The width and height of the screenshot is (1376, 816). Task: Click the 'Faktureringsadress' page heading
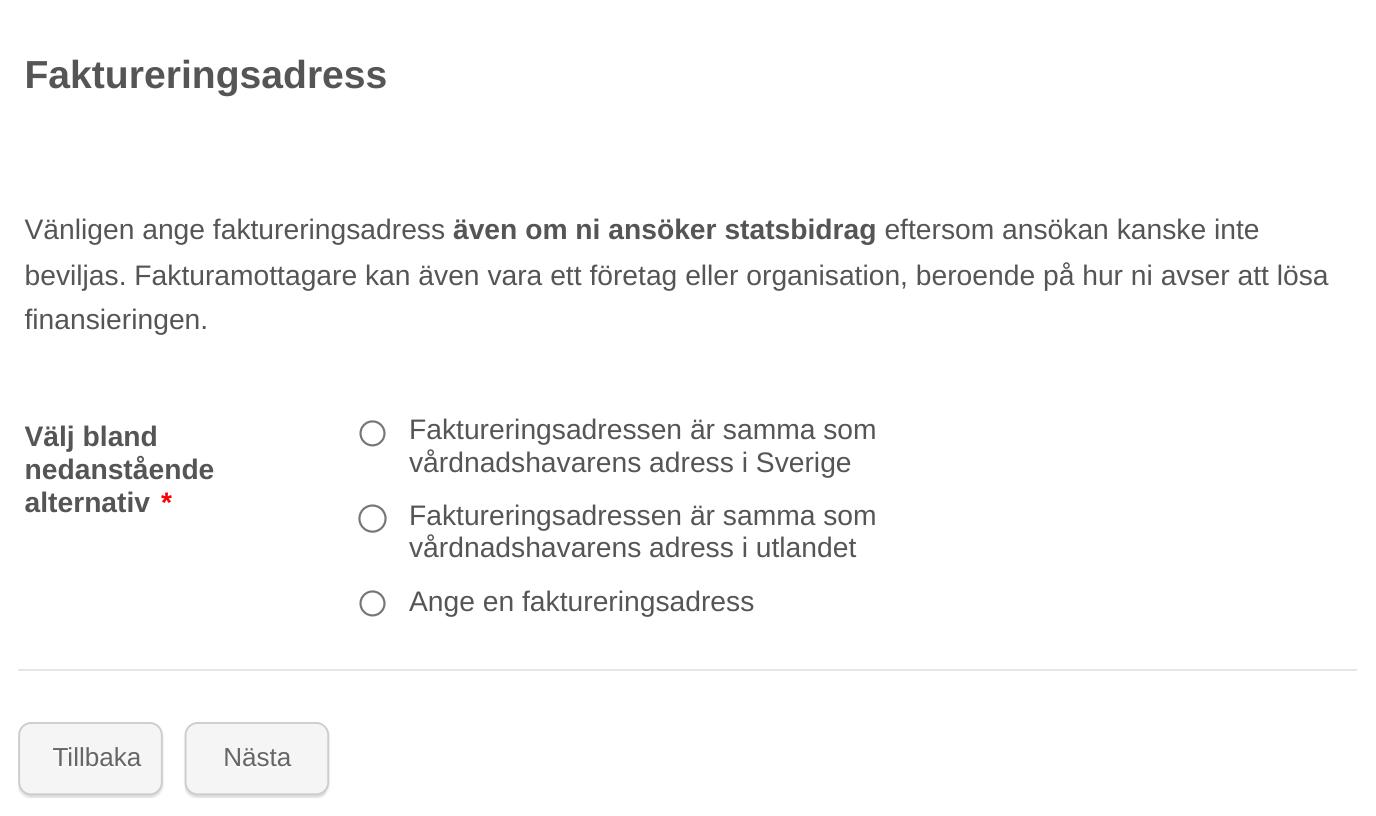click(206, 76)
